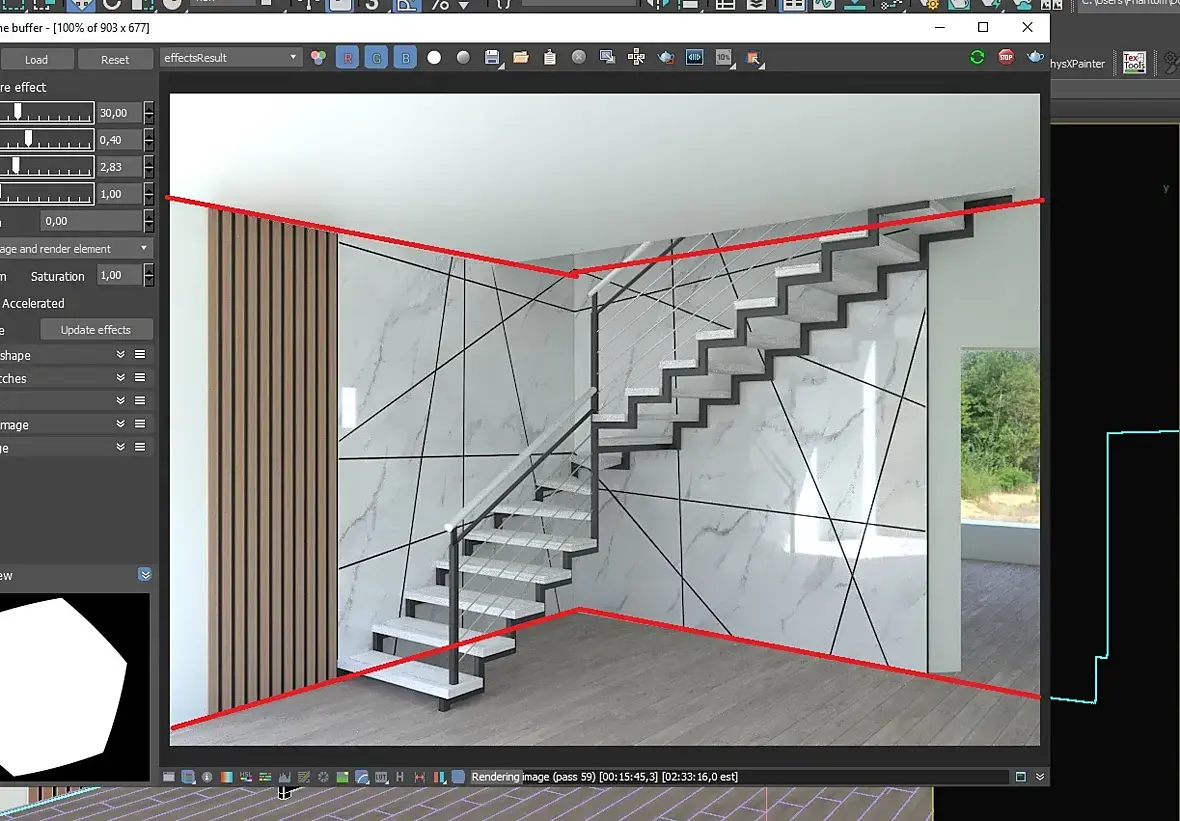Viewport: 1180px width, 821px height.
Task: Click the region render teapot icon
Action: [666, 58]
